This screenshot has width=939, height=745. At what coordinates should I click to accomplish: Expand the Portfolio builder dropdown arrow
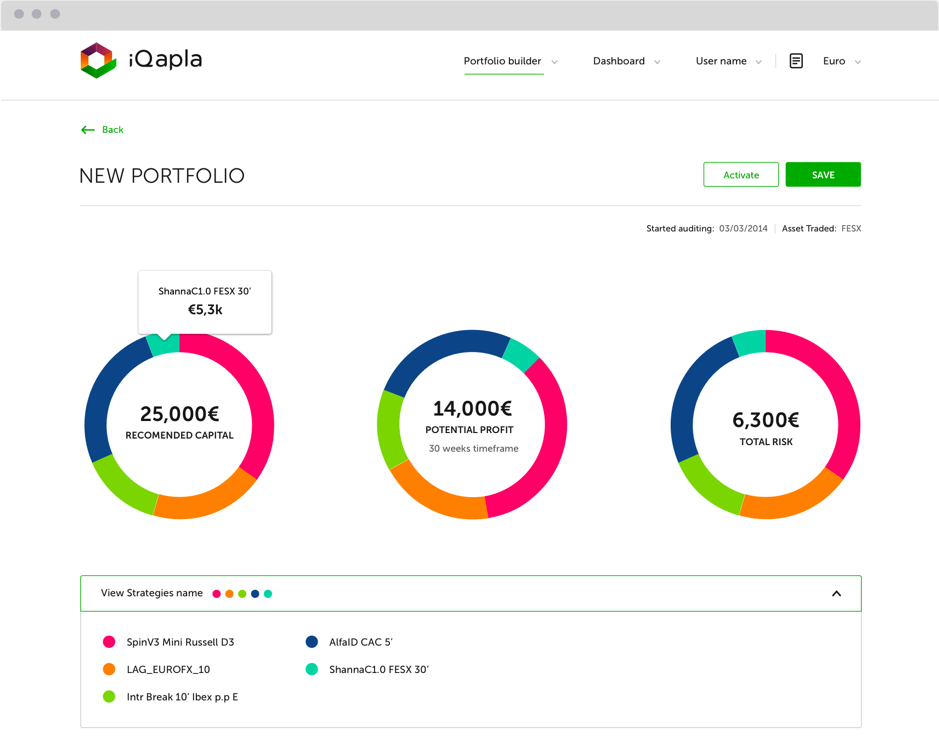tap(555, 62)
